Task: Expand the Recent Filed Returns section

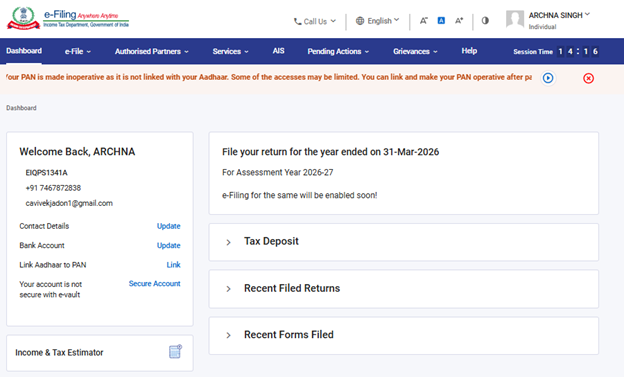Action: click(x=404, y=289)
